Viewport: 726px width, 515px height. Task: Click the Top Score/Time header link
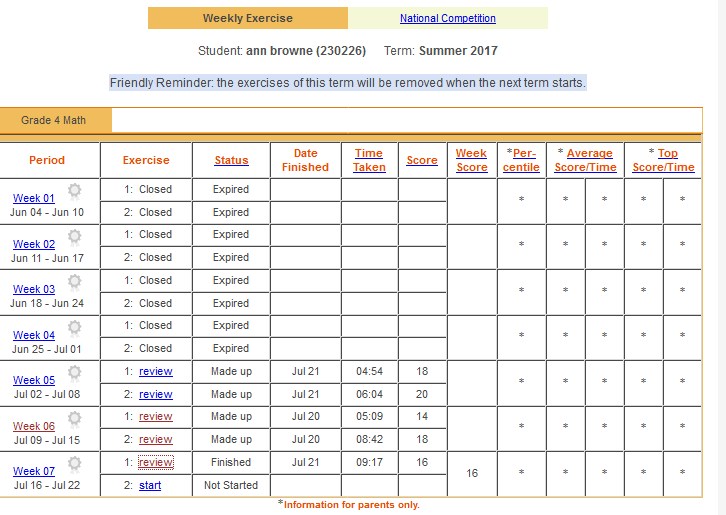point(663,160)
